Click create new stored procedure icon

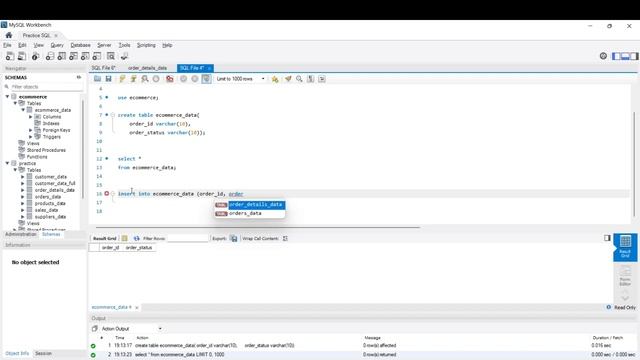pyautogui.click(x=85, y=56)
